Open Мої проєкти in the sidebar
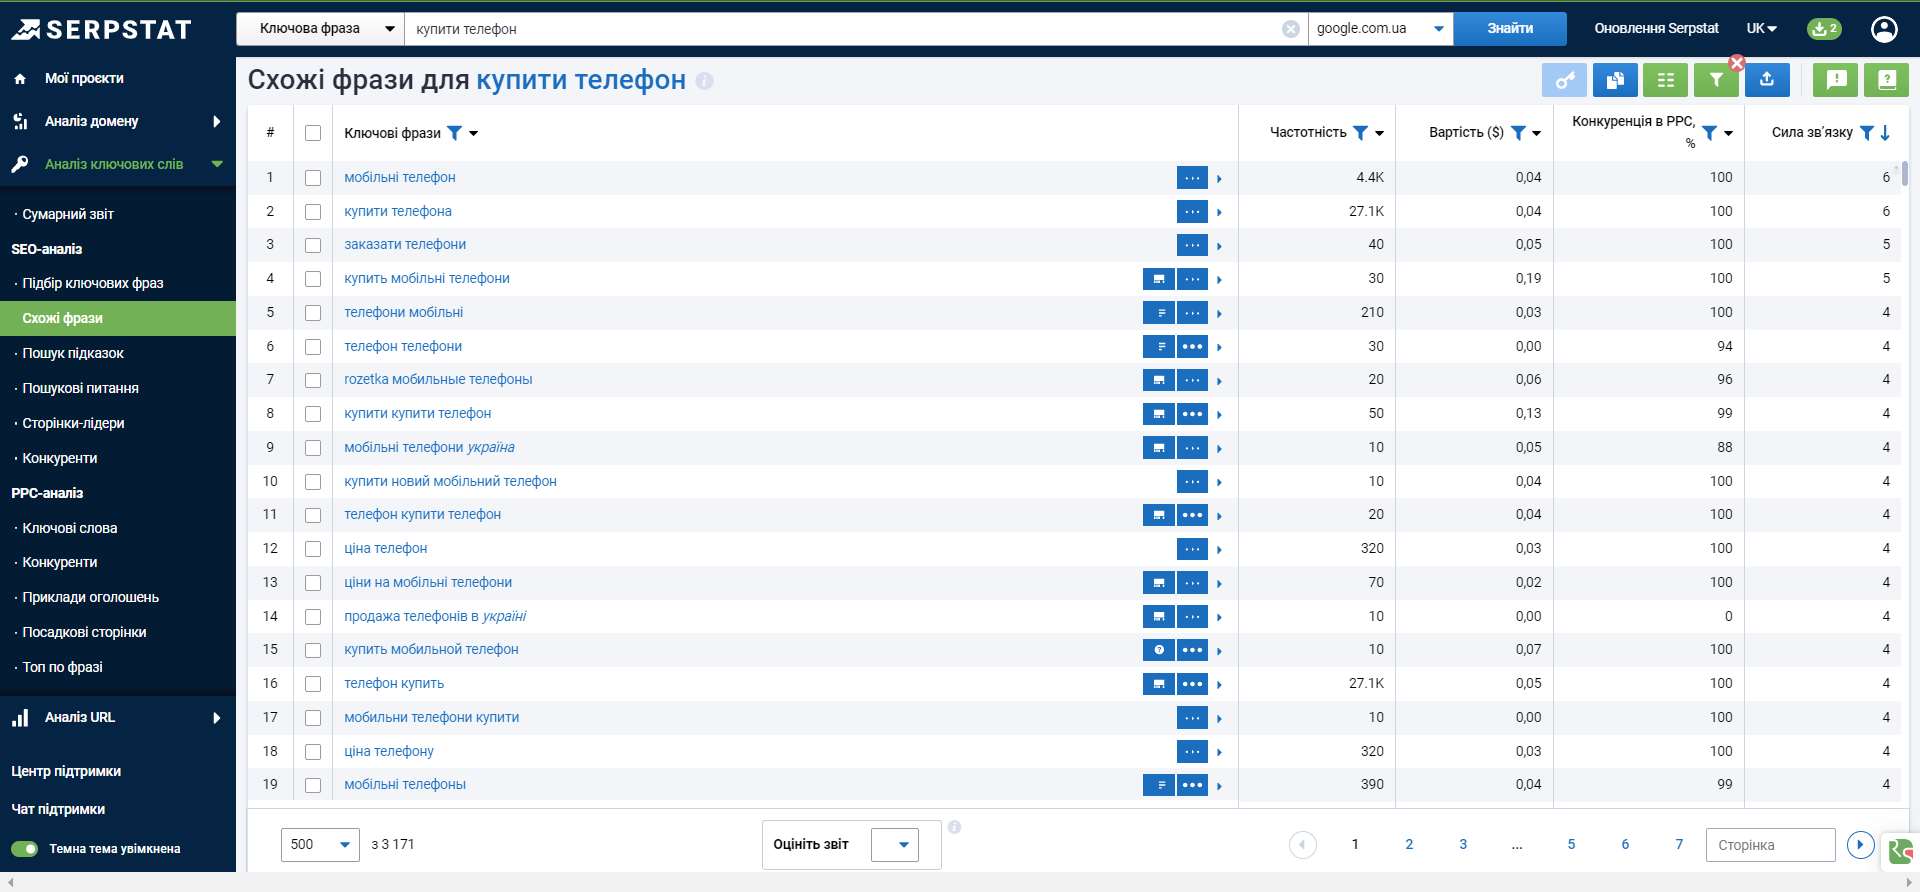The image size is (1920, 892). point(84,78)
